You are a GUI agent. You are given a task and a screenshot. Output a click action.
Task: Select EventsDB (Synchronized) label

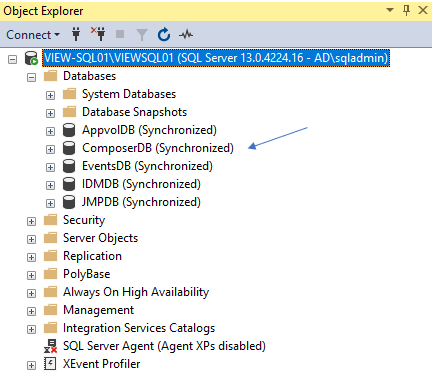tap(147, 166)
